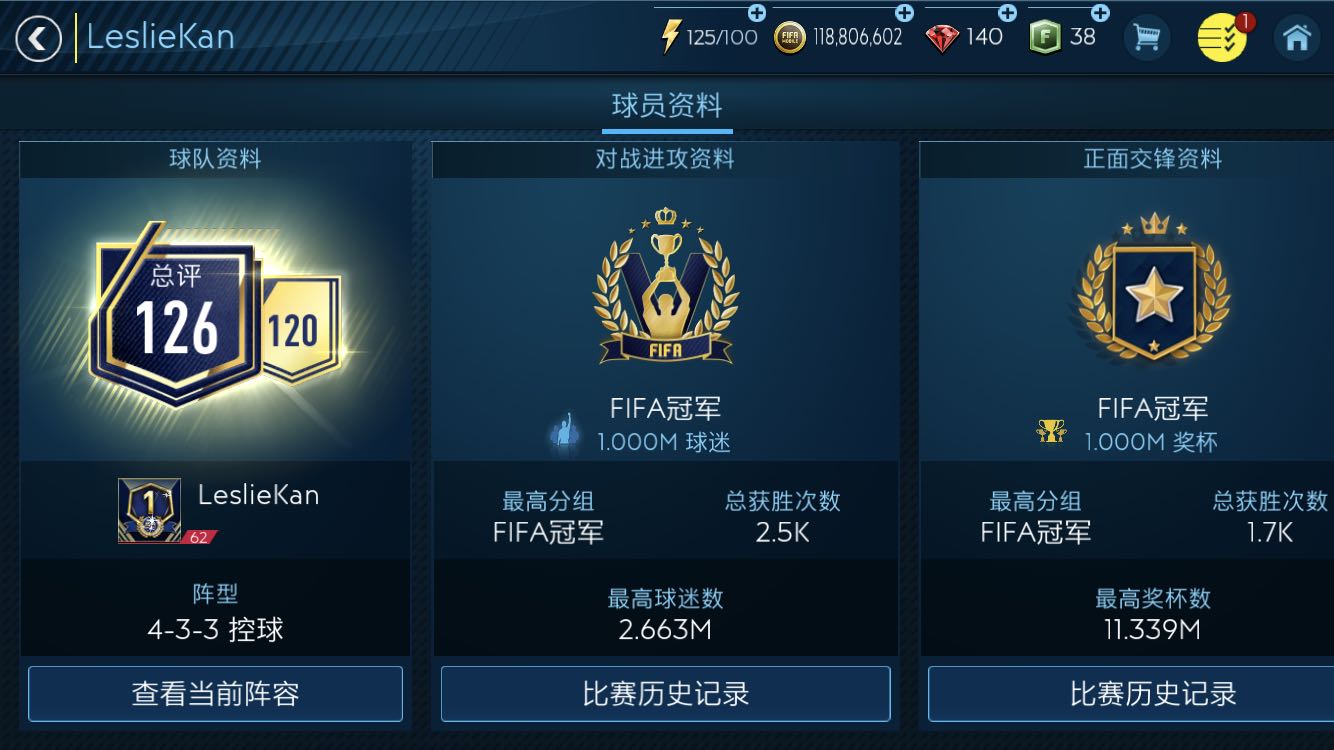1334x750 pixels.
Task: Open the shopping cart store
Action: pyautogui.click(x=1147, y=38)
